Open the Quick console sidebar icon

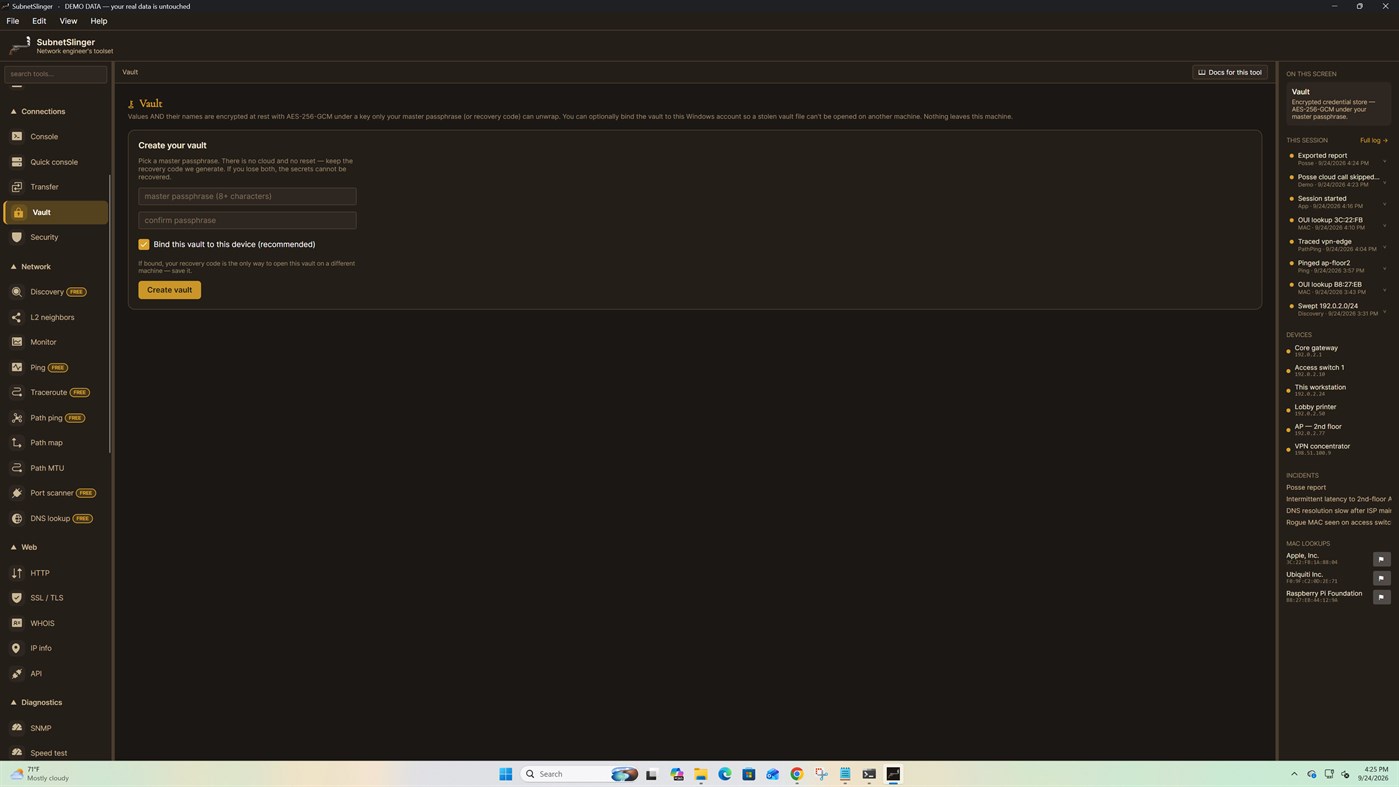point(17,161)
